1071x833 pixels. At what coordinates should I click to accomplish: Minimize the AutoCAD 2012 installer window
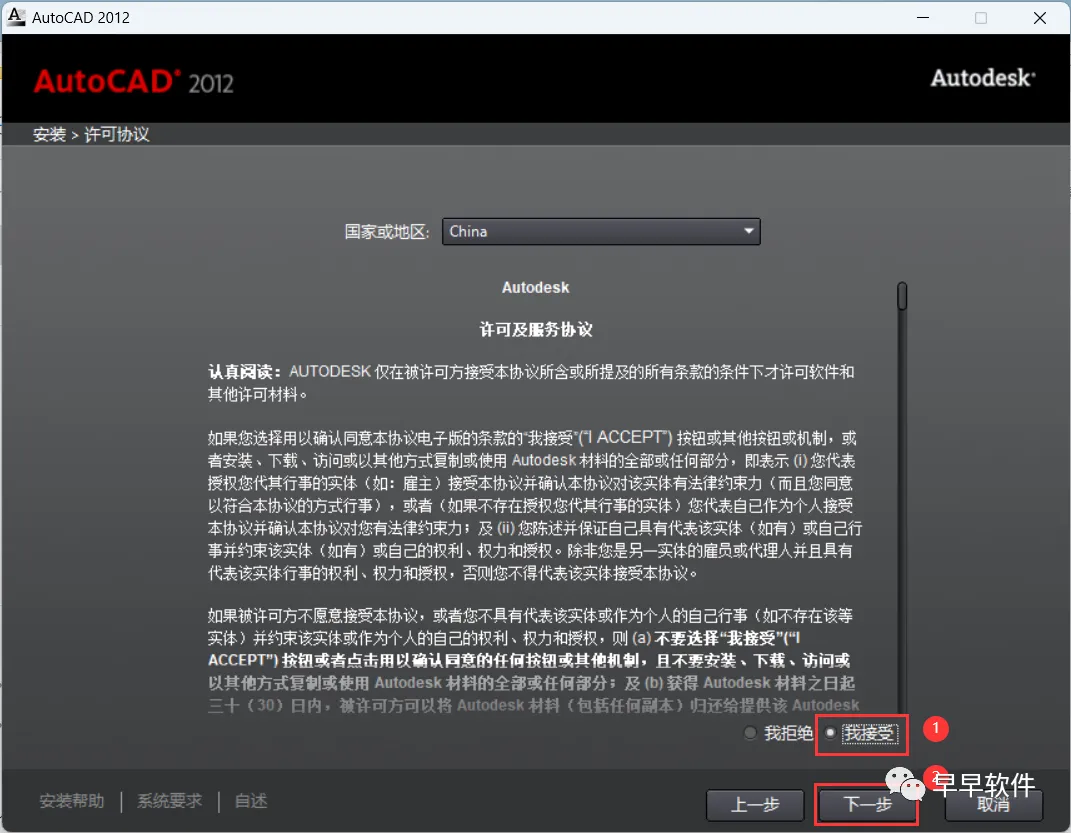pyautogui.click(x=923, y=17)
